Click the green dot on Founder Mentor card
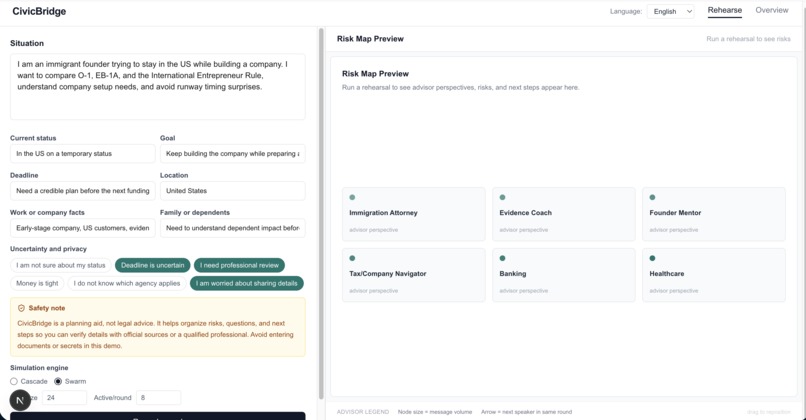 [652, 197]
